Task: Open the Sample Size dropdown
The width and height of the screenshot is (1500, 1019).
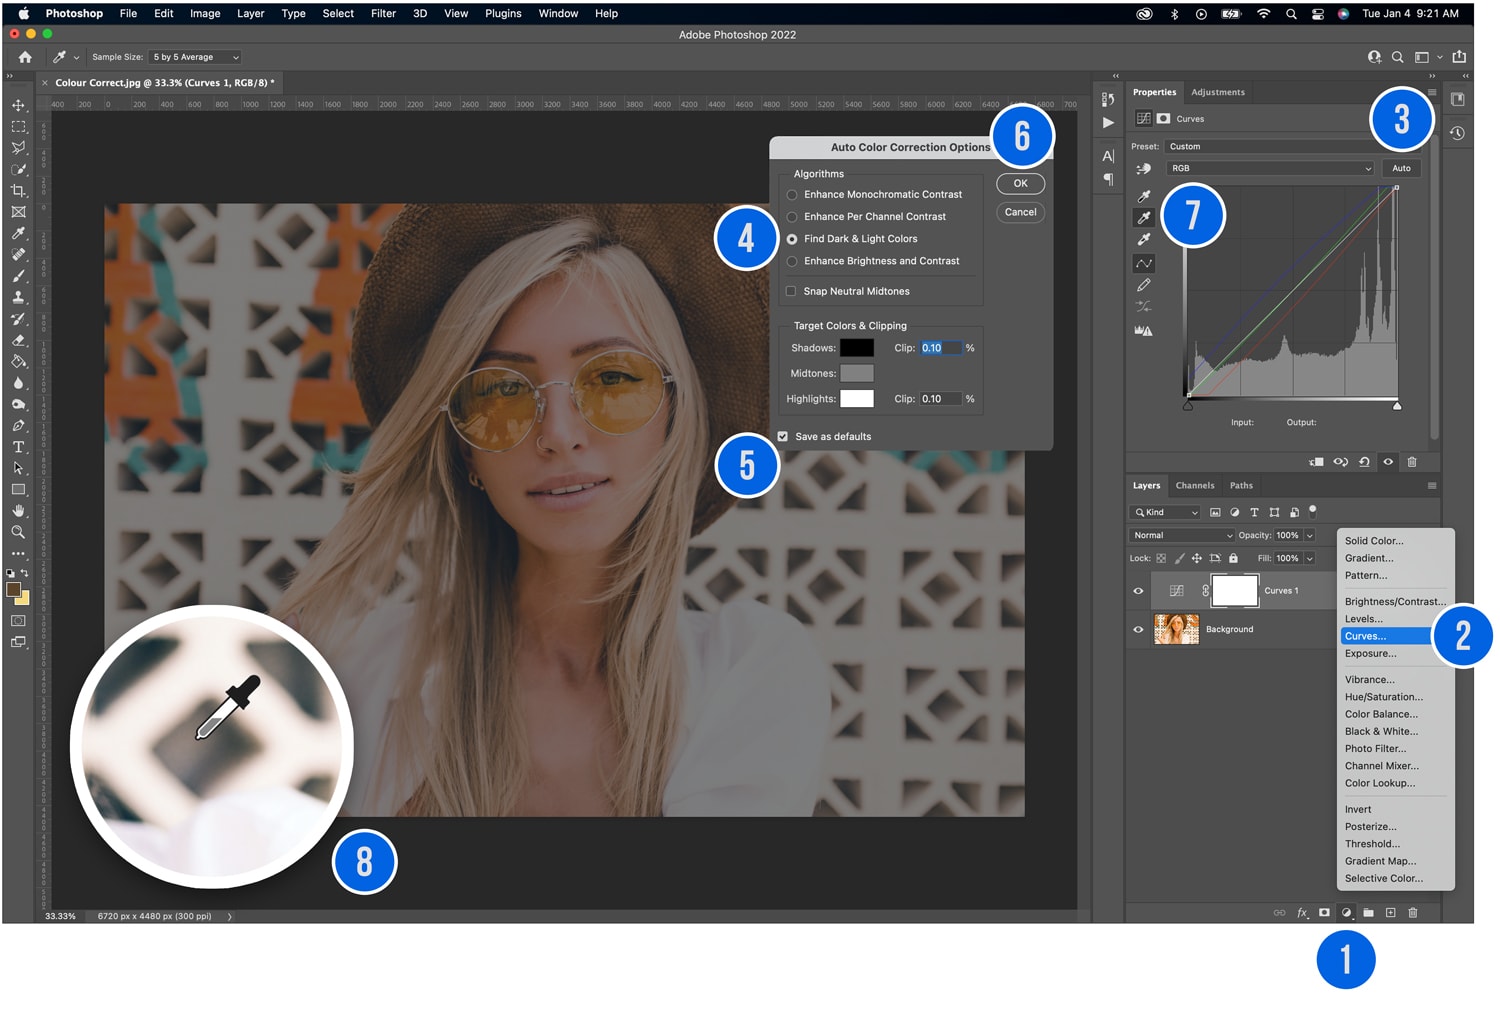Action: (x=195, y=56)
